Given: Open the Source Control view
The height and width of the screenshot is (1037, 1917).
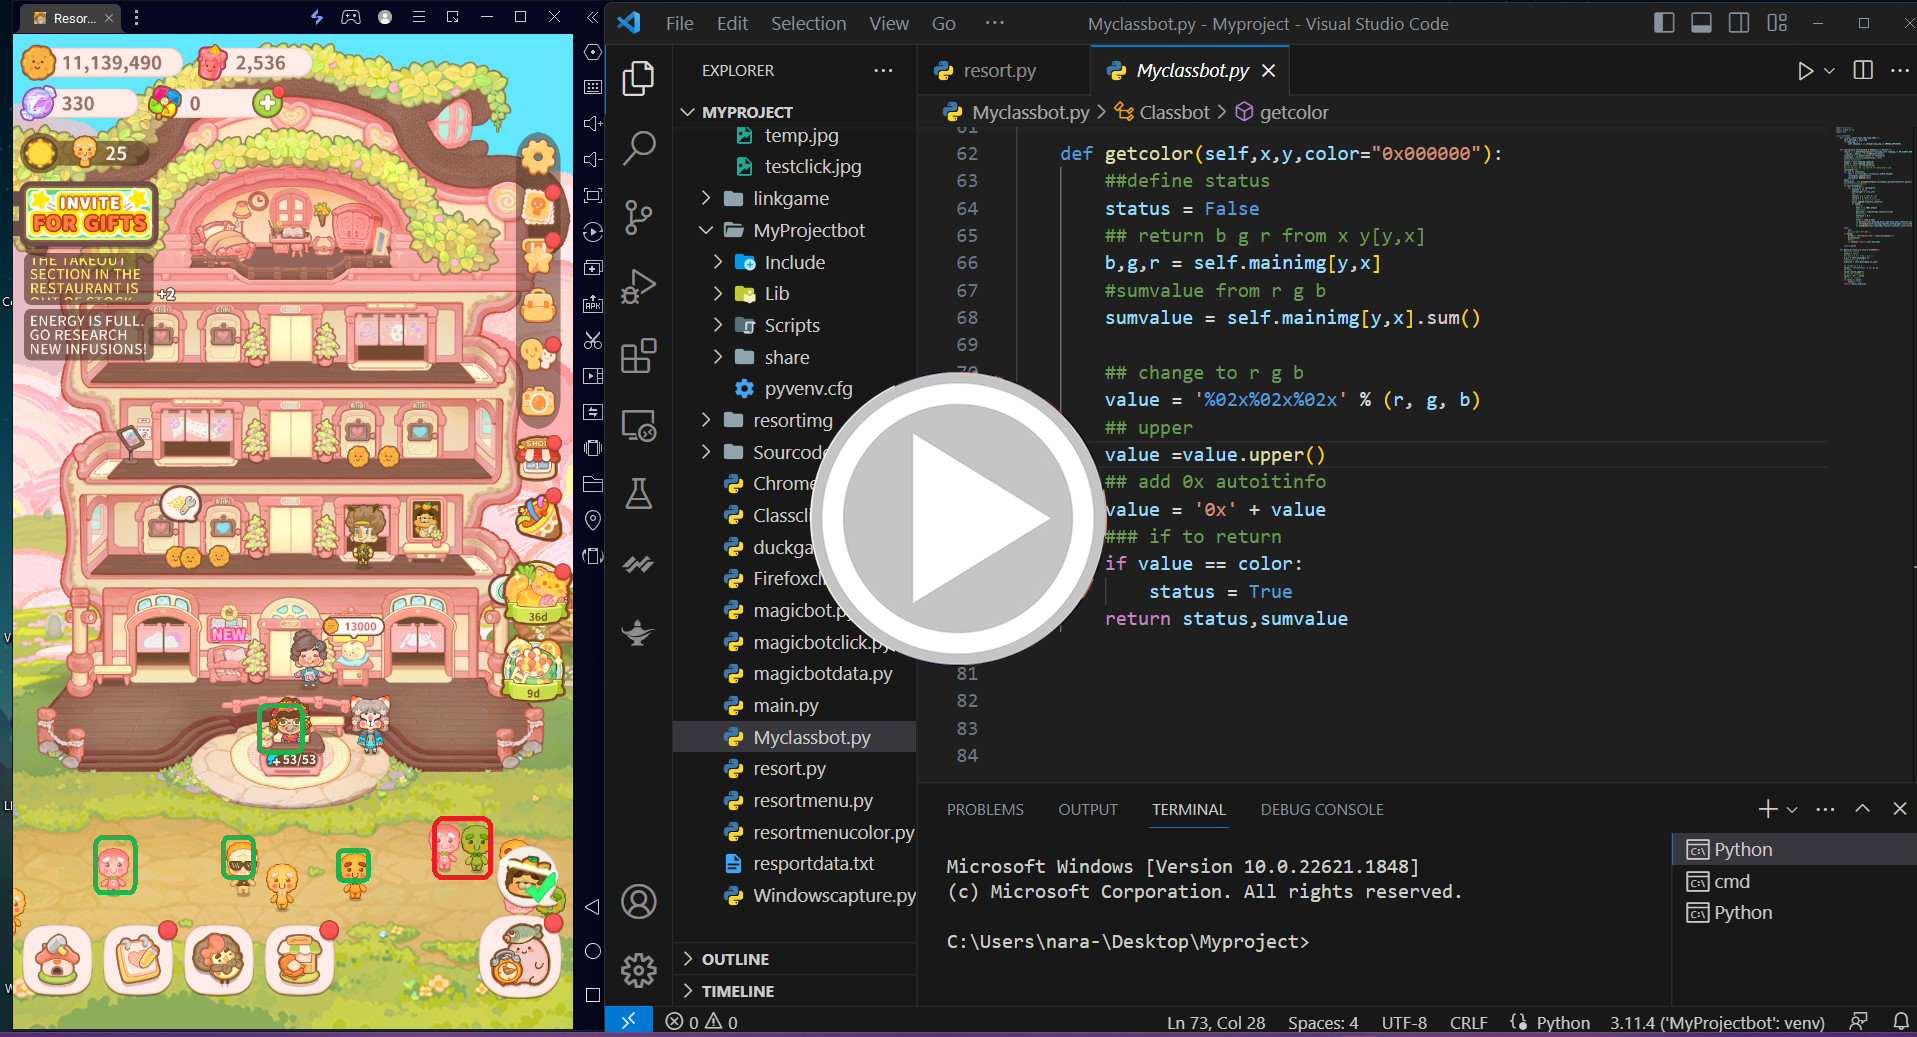Looking at the screenshot, I should click(x=638, y=216).
